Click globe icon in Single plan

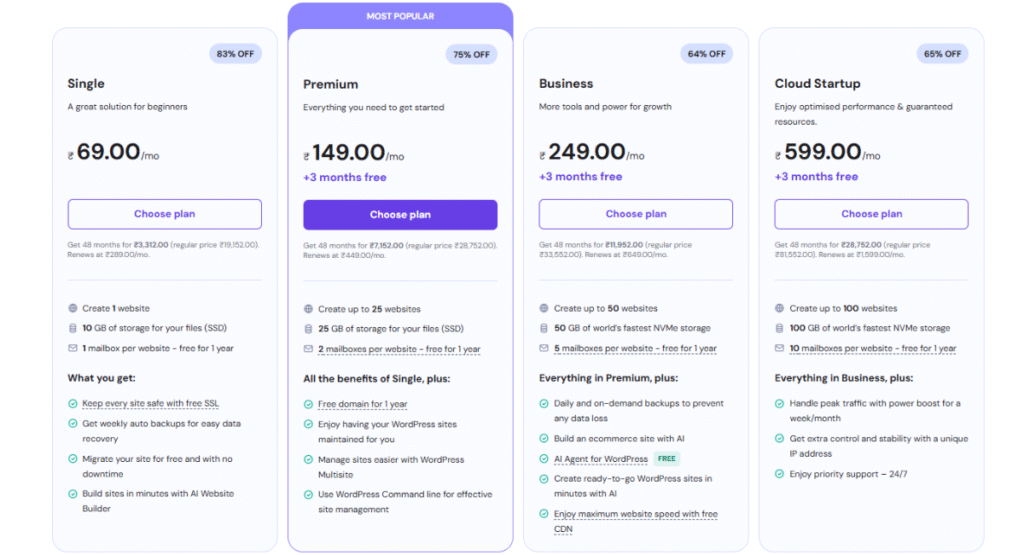pos(72,309)
